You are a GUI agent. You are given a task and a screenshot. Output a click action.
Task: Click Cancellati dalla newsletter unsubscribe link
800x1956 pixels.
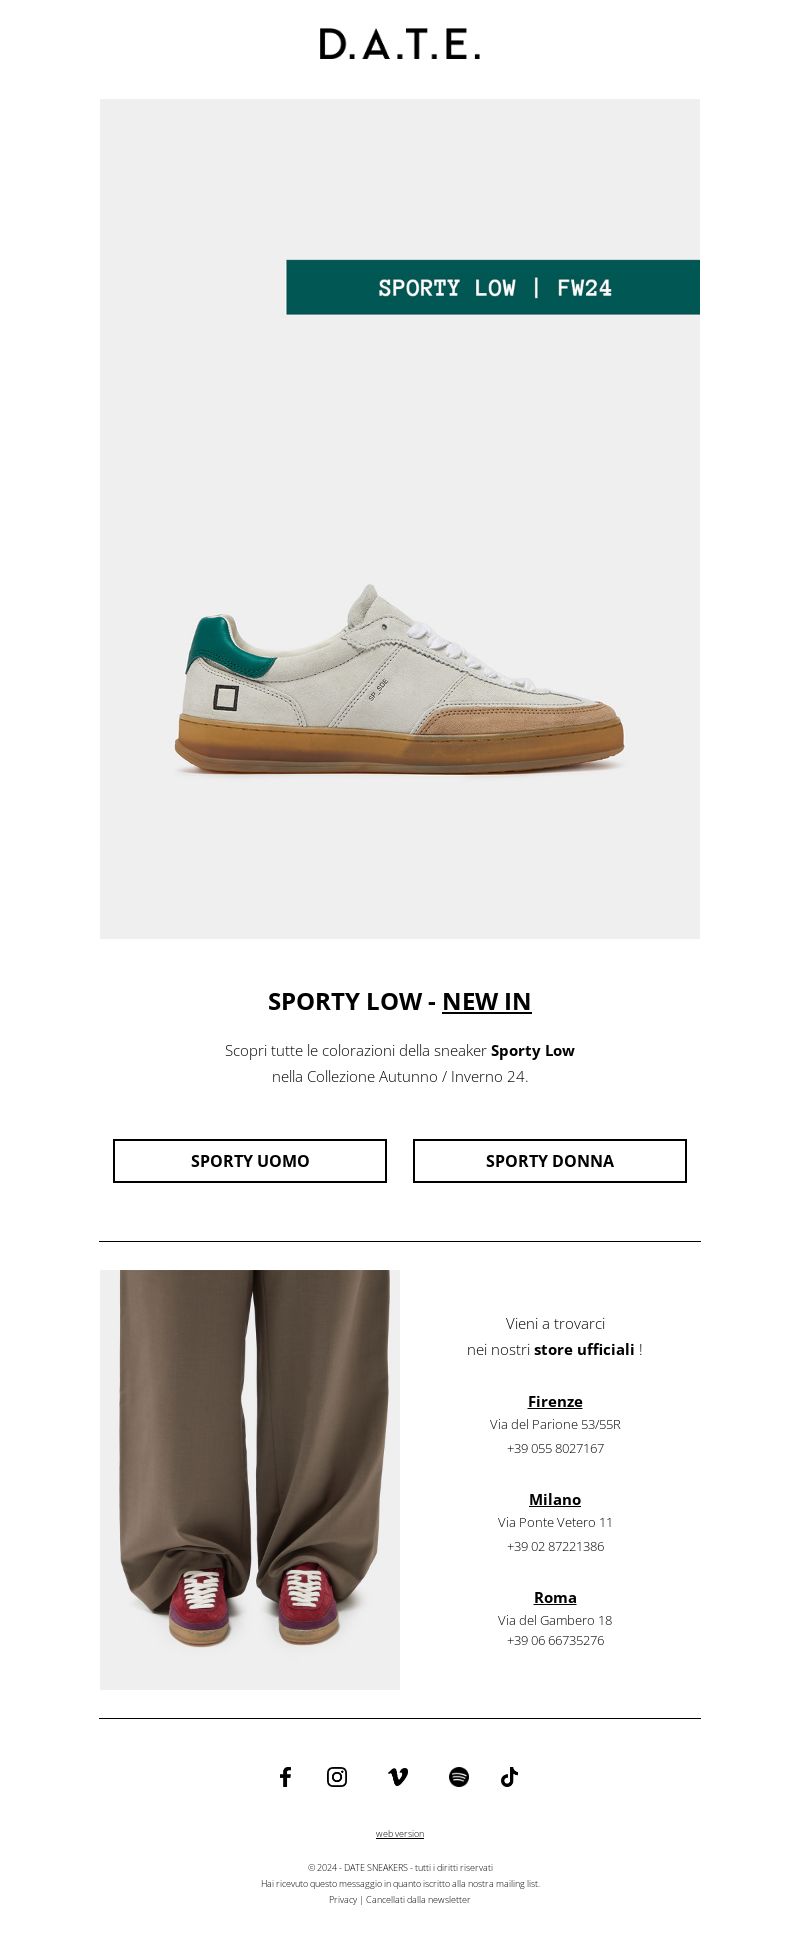418,1899
